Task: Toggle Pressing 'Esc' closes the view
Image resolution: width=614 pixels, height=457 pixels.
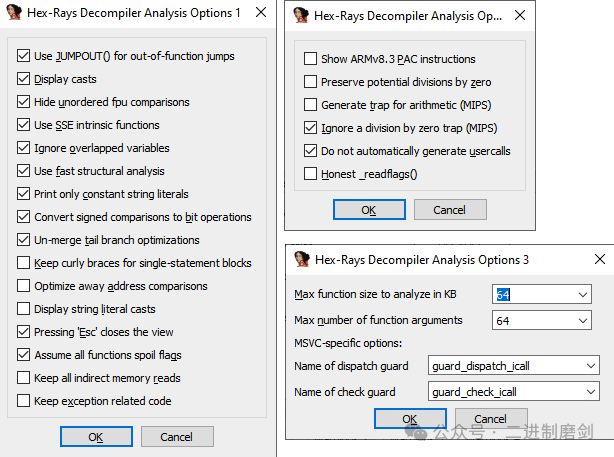Action: (23, 332)
